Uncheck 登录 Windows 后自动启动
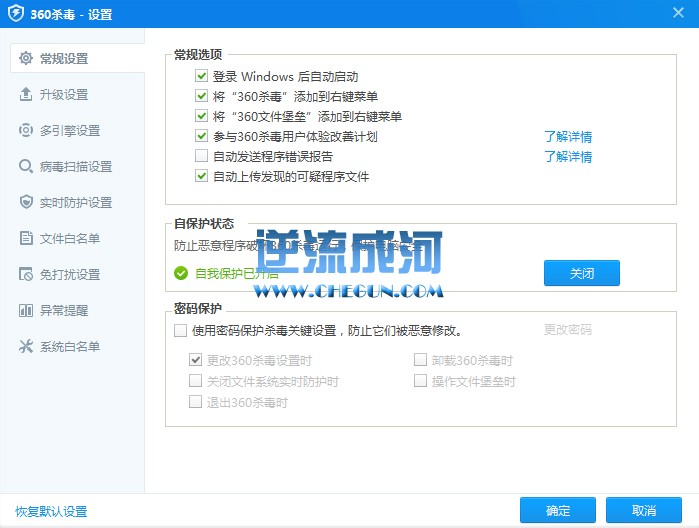Viewport: 699px width, 528px height. coord(201,76)
